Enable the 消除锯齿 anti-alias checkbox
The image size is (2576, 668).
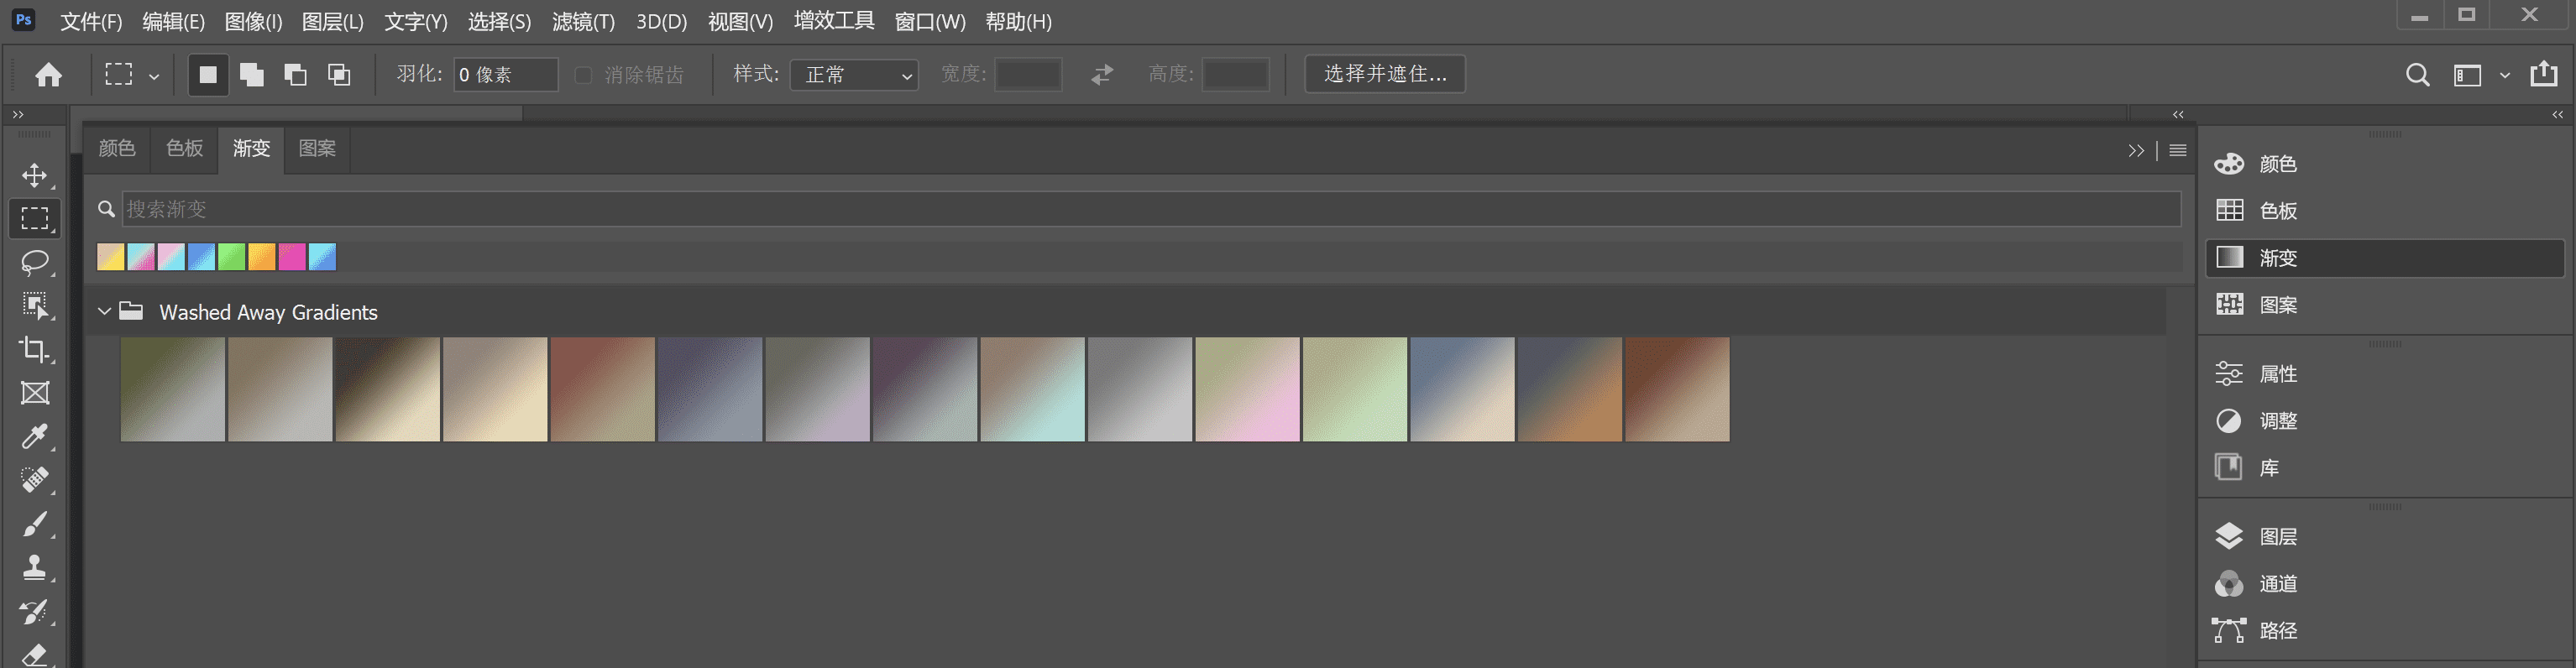pos(583,75)
